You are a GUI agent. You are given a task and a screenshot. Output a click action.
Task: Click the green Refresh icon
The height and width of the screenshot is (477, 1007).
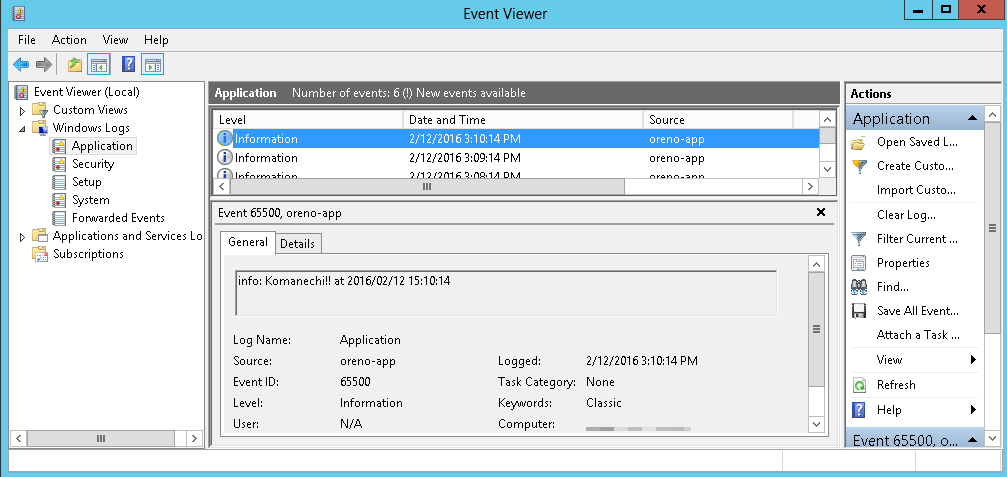click(x=859, y=385)
